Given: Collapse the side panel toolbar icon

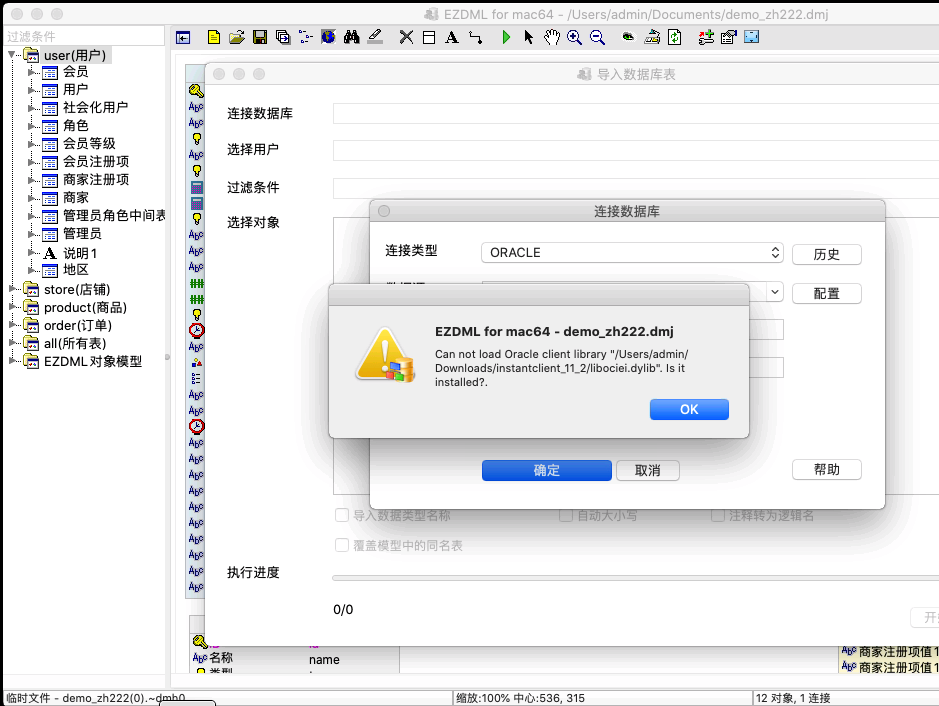Looking at the screenshot, I should click(183, 38).
